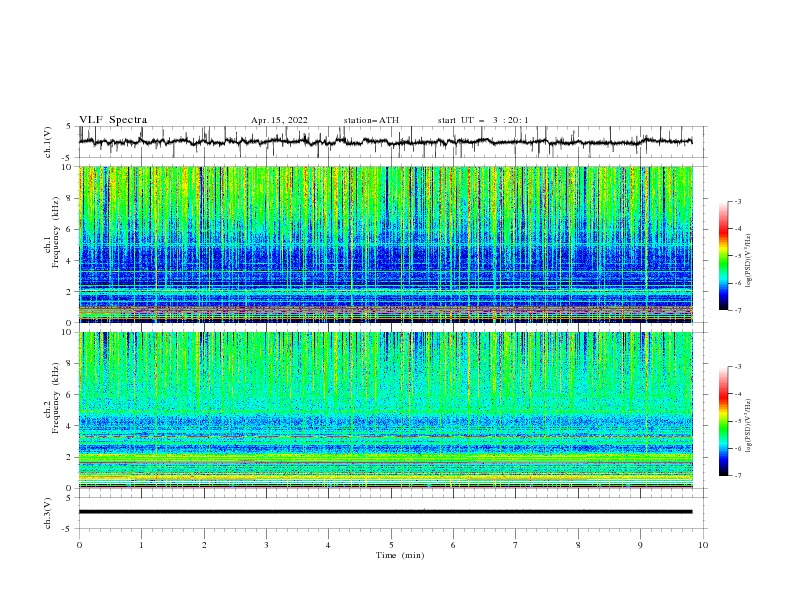Screen dimensions: 792x612
Task: Click the 'start UT = 3 :20: 1' text
Action: pos(483,120)
